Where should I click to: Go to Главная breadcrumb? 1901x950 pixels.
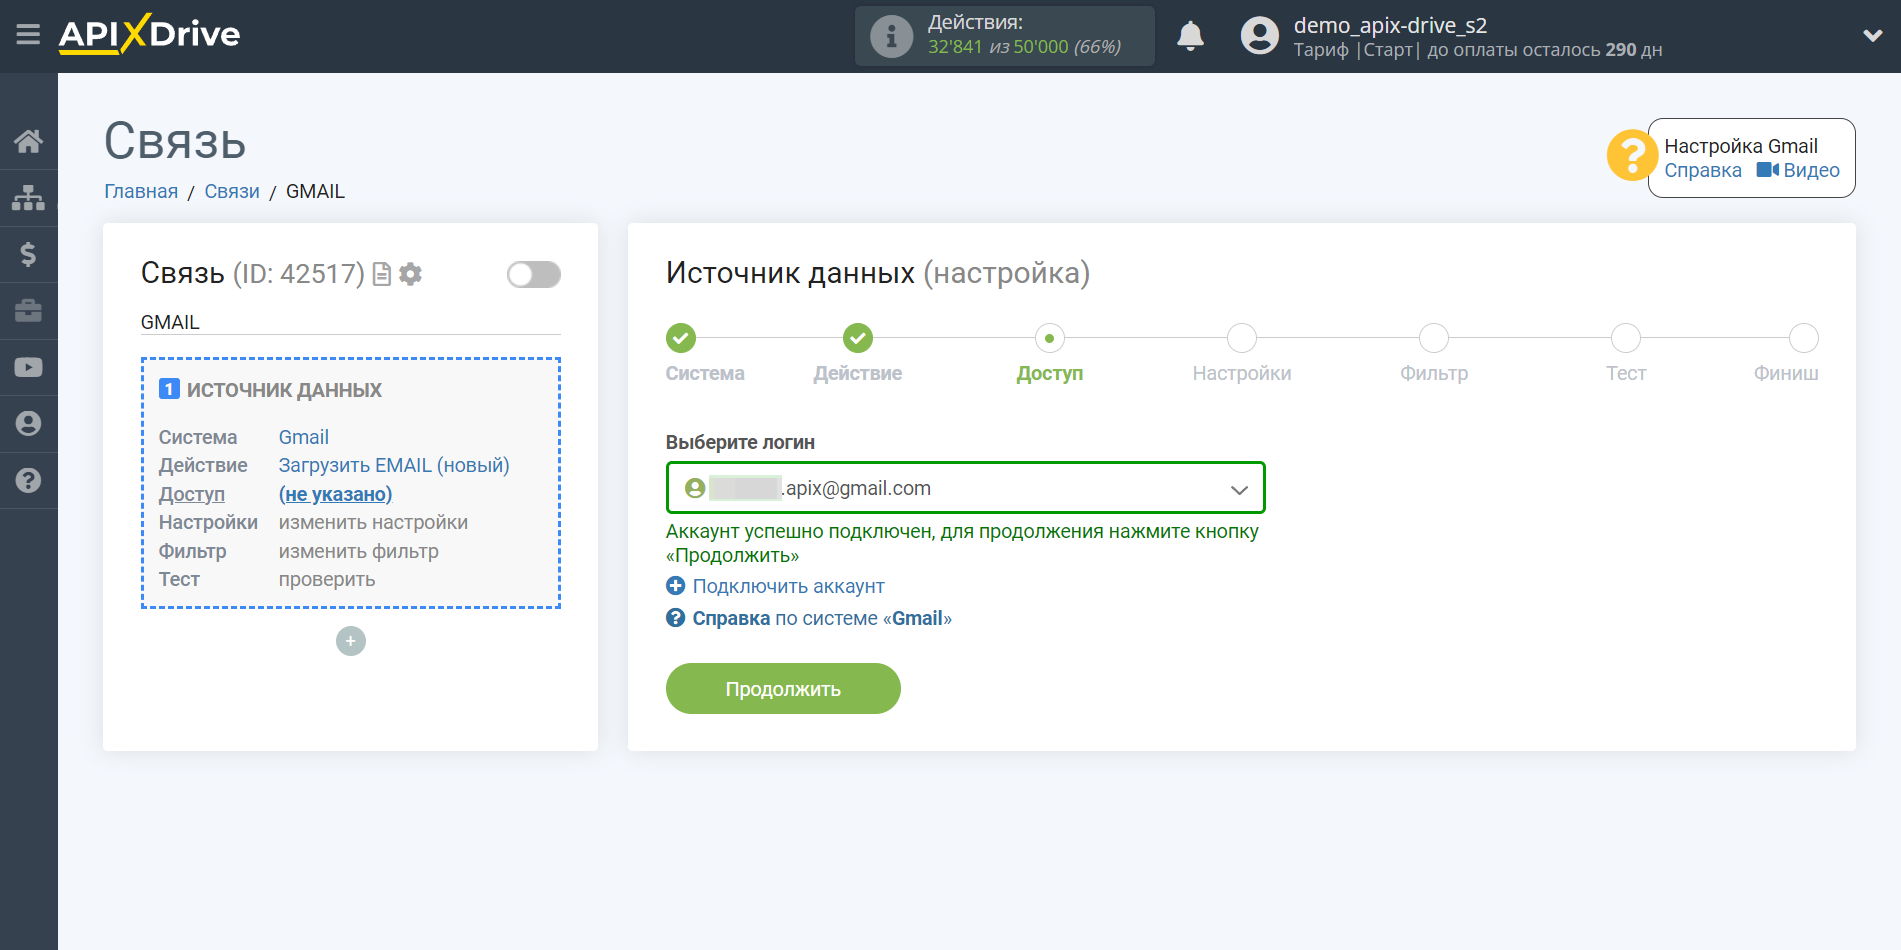pos(141,192)
